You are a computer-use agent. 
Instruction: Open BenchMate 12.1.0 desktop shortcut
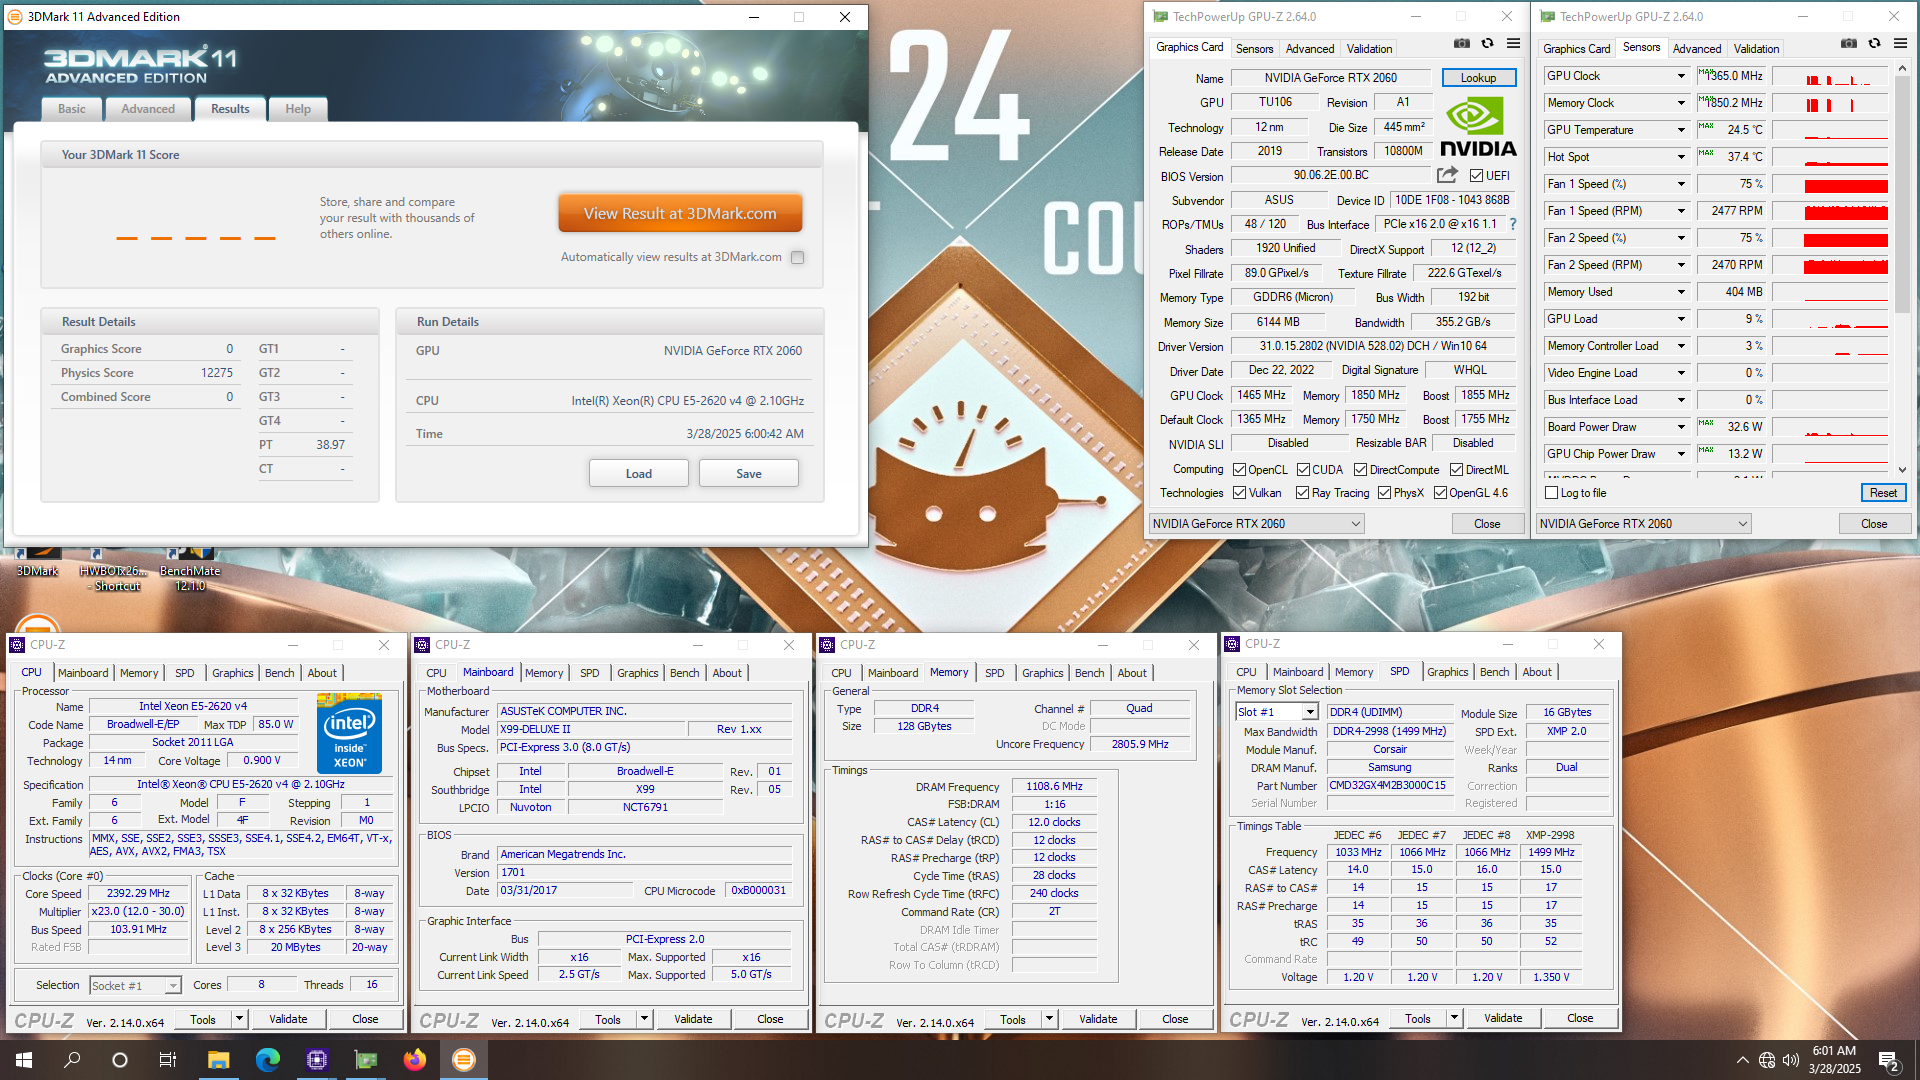(x=190, y=570)
